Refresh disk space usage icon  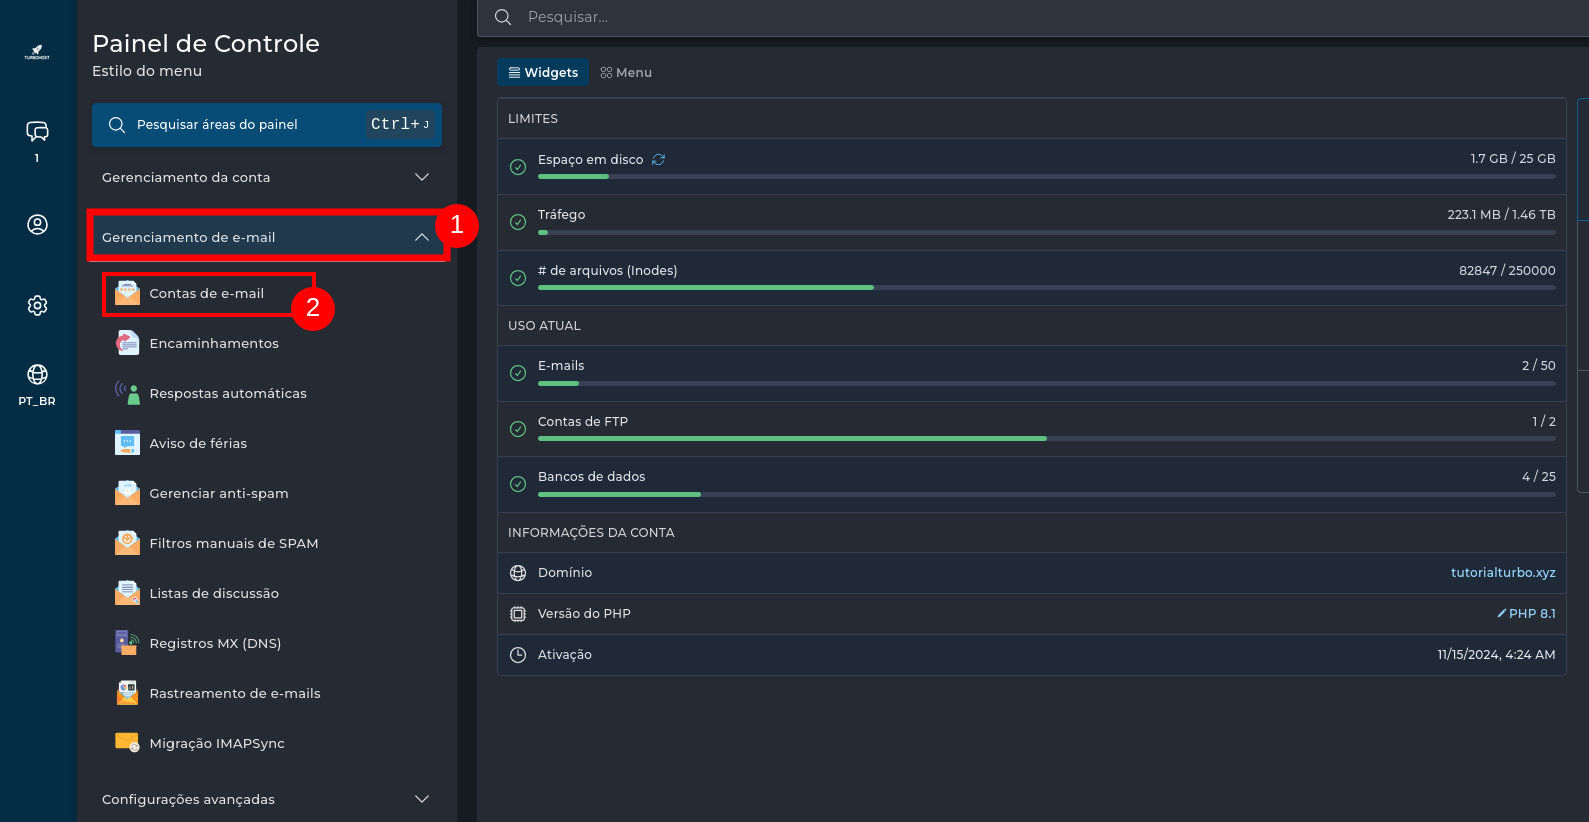[658, 160]
